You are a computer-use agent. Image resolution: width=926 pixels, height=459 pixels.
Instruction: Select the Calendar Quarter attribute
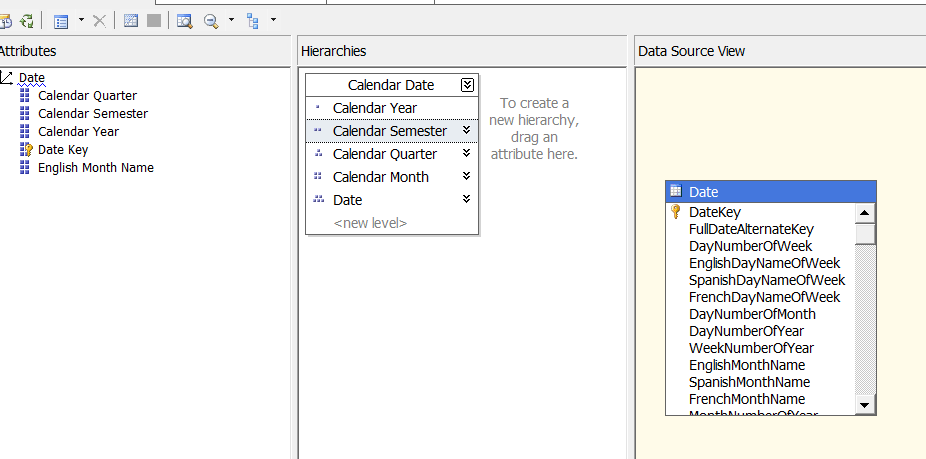tap(87, 96)
